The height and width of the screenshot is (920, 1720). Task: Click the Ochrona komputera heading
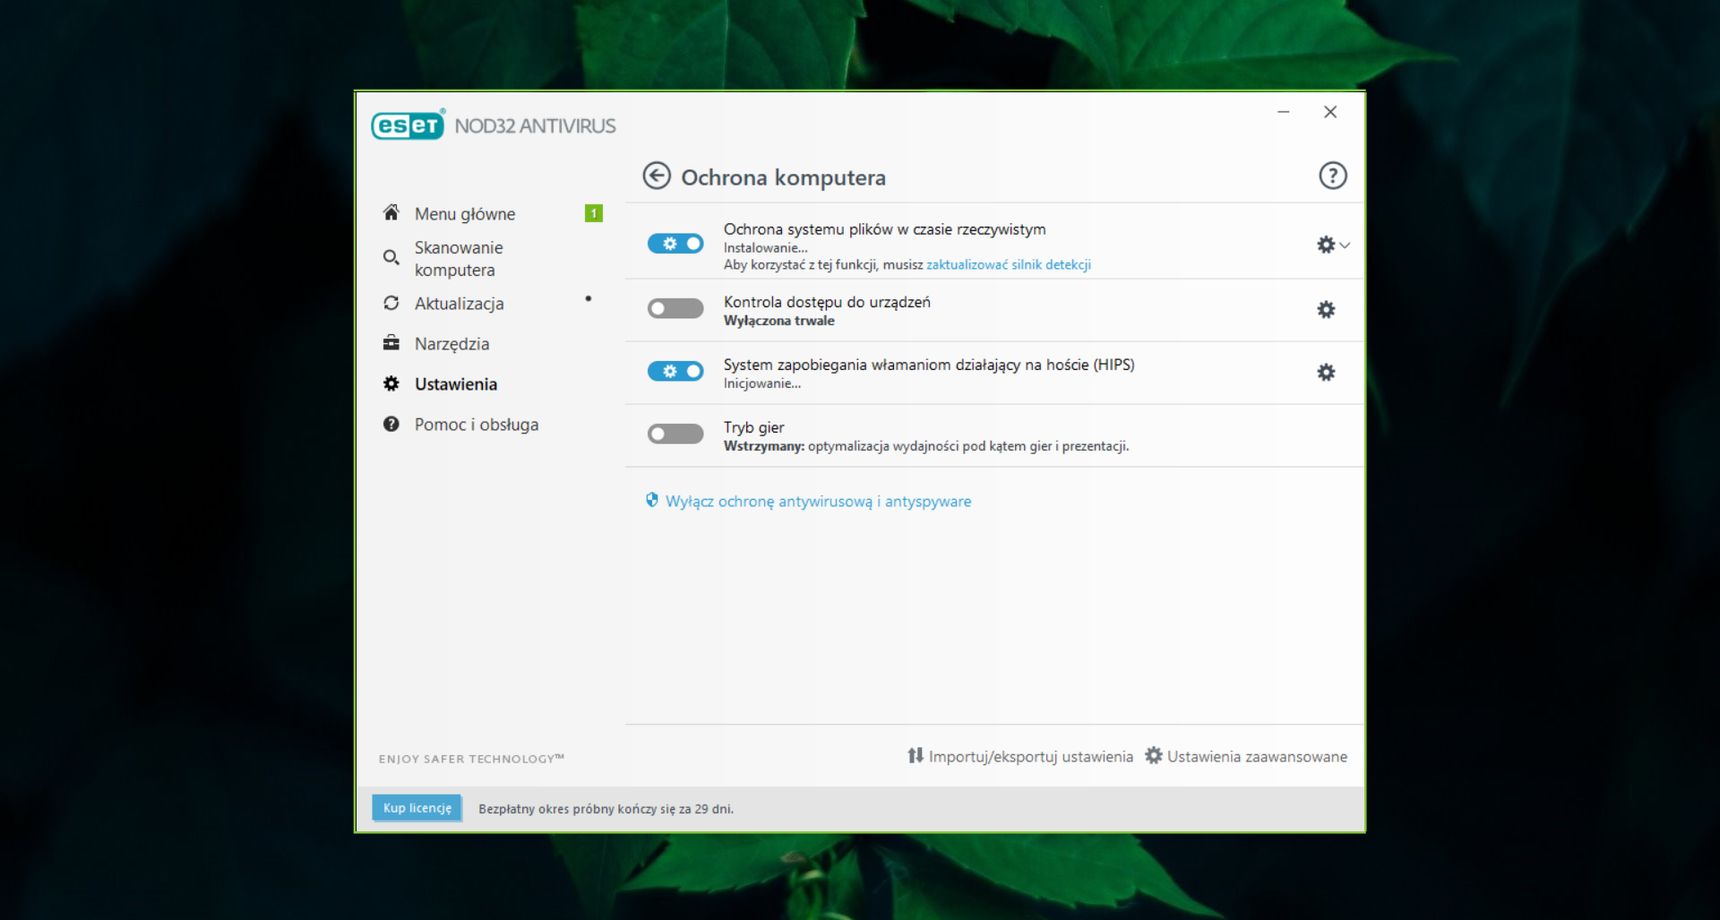pos(783,177)
